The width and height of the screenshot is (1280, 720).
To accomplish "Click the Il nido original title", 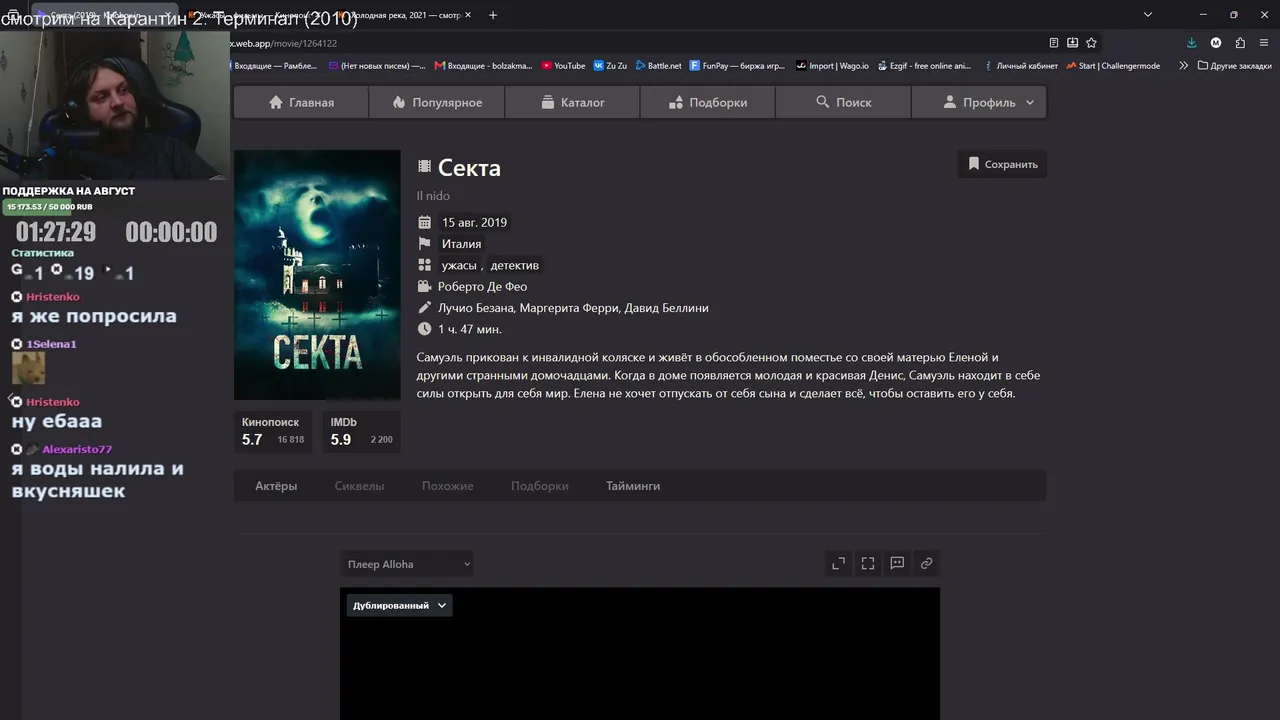I will tap(433, 196).
